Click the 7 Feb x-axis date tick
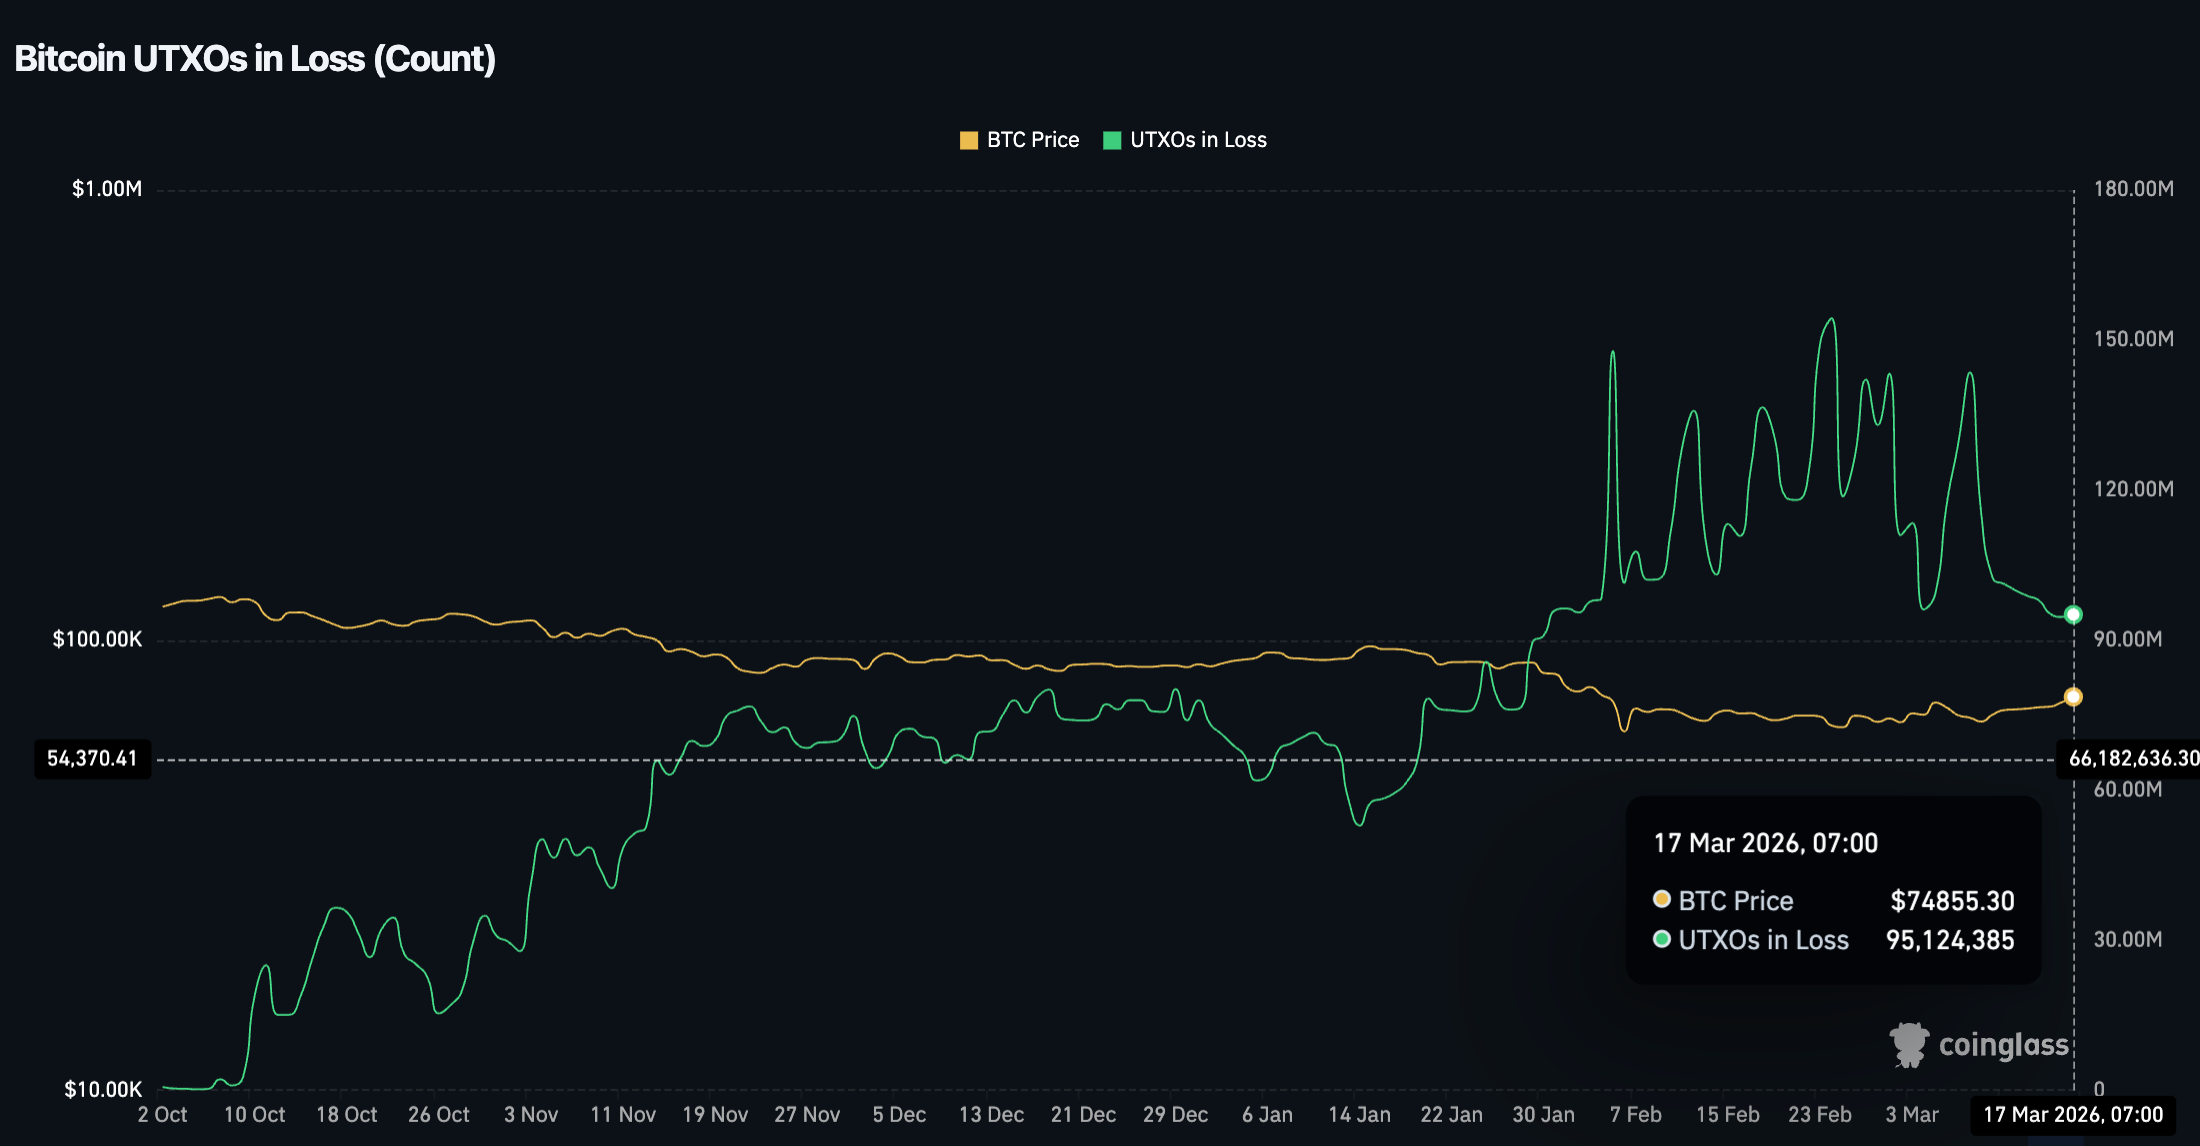Screen dimensions: 2200x1146 pos(1635,1115)
